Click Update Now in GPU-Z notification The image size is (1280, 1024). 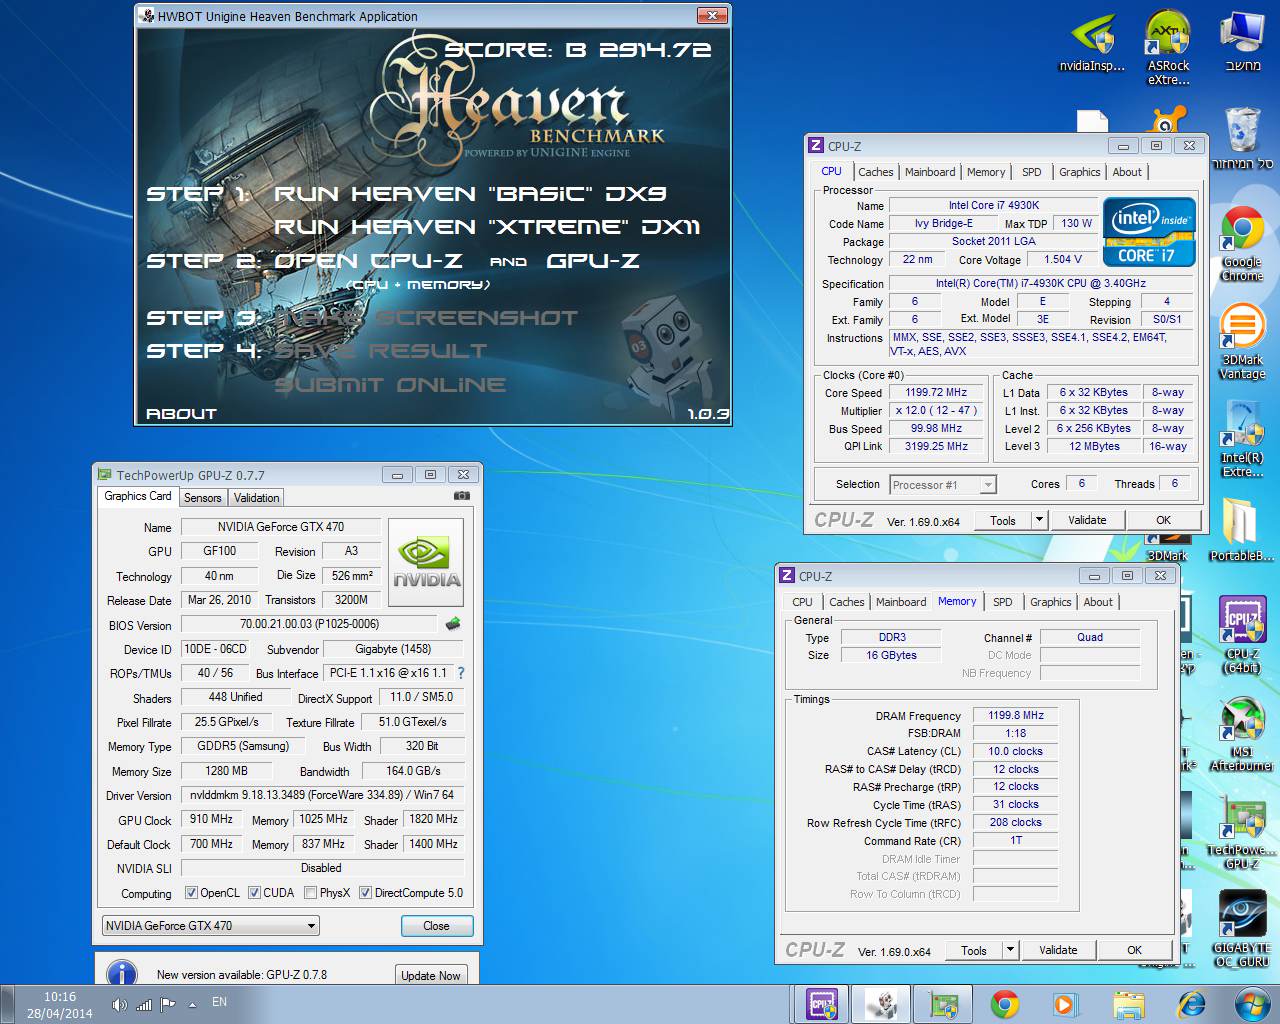click(431, 975)
